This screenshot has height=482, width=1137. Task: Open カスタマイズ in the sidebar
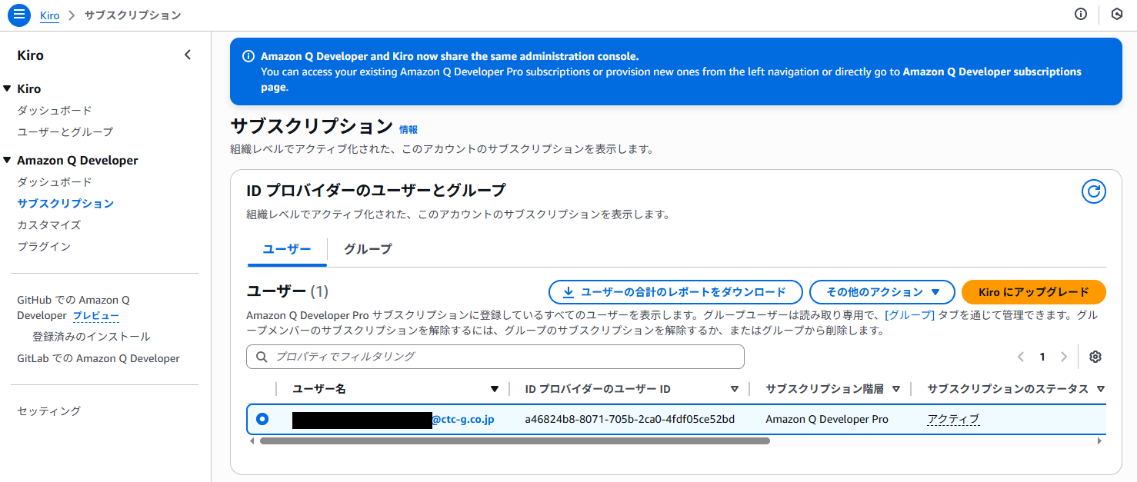pyautogui.click(x=49, y=225)
